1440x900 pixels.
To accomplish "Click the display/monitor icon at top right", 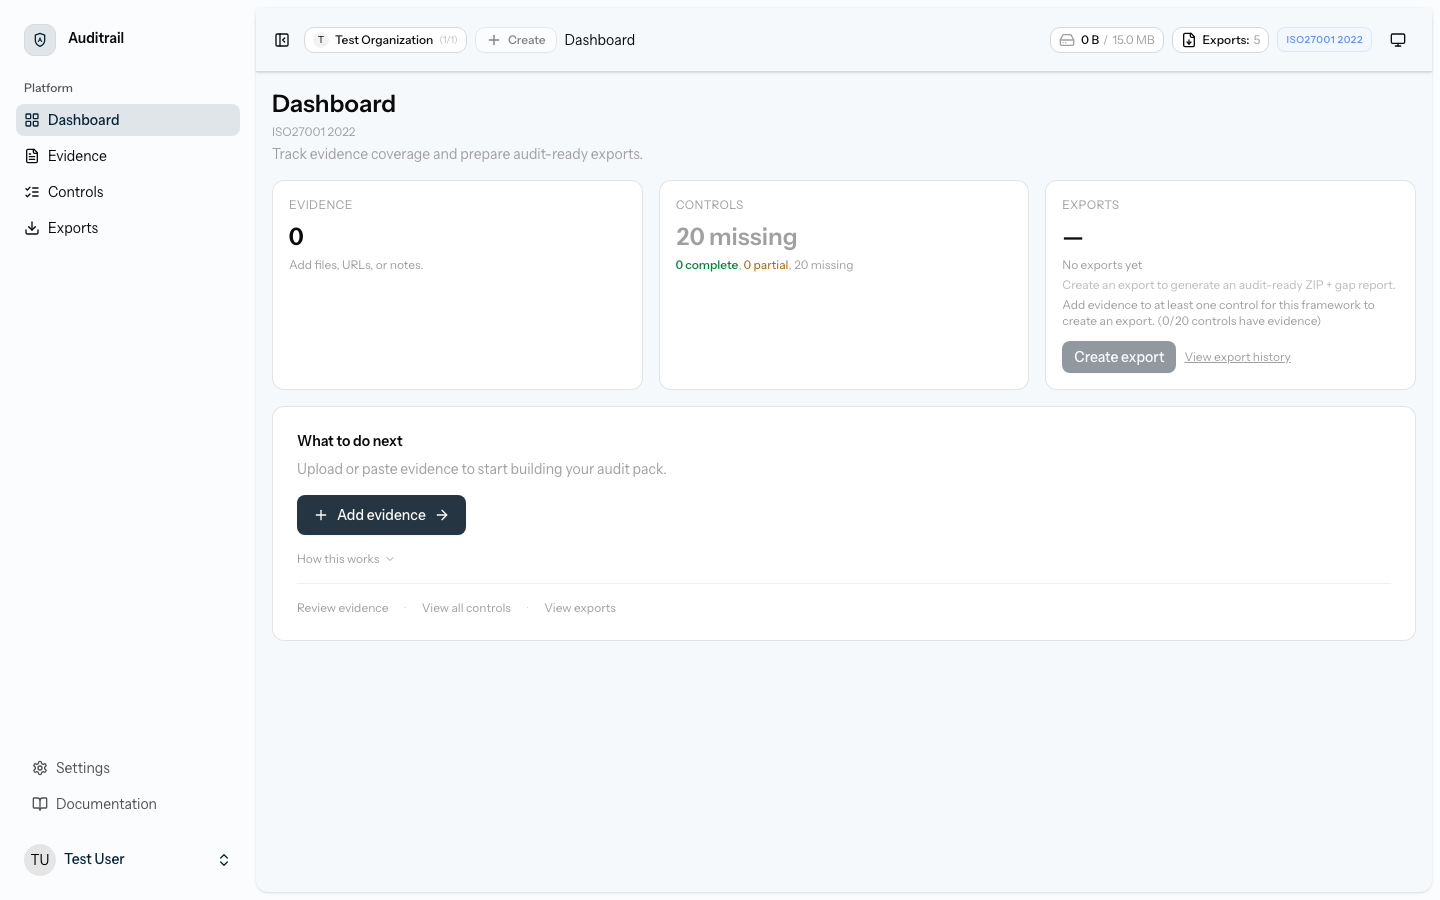I will pos(1398,39).
